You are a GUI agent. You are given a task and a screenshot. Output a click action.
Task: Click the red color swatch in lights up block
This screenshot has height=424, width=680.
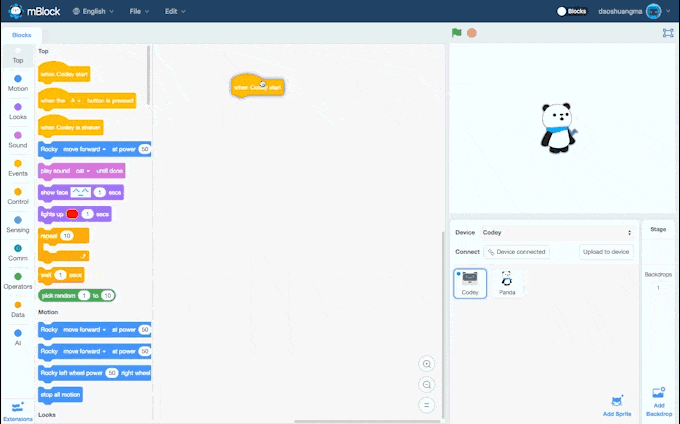73,214
